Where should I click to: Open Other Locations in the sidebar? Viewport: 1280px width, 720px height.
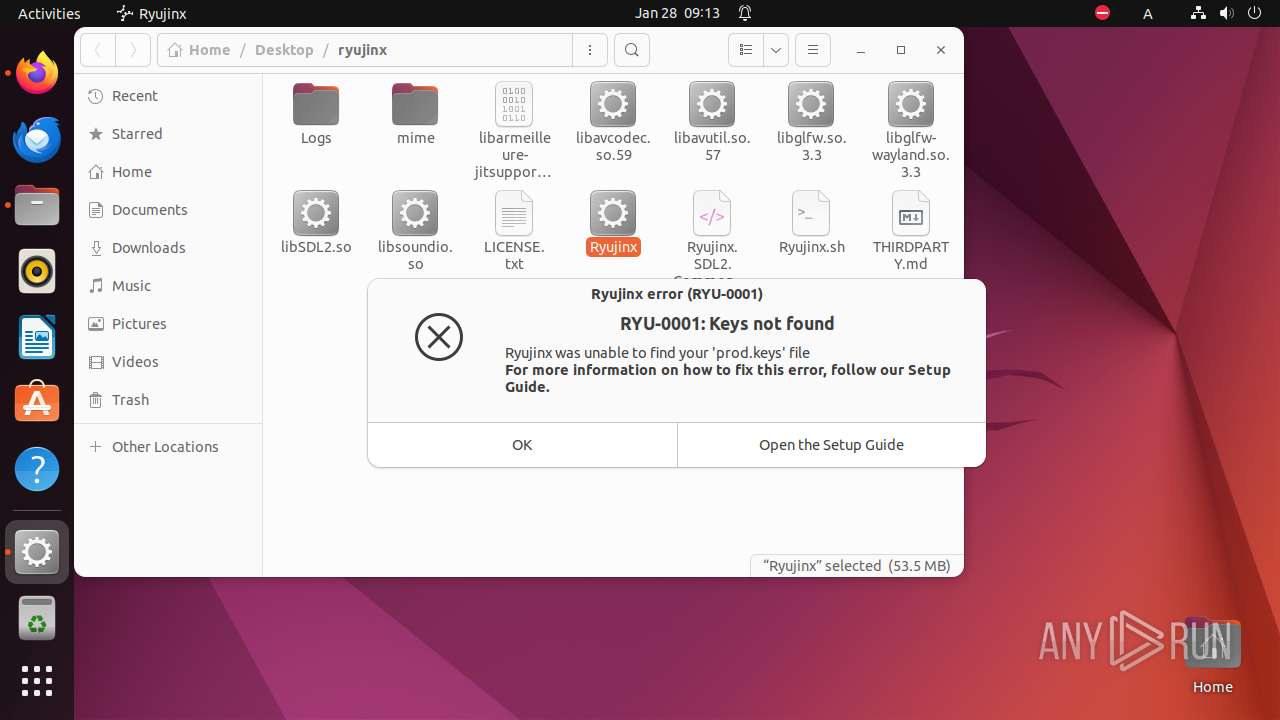[168, 447]
